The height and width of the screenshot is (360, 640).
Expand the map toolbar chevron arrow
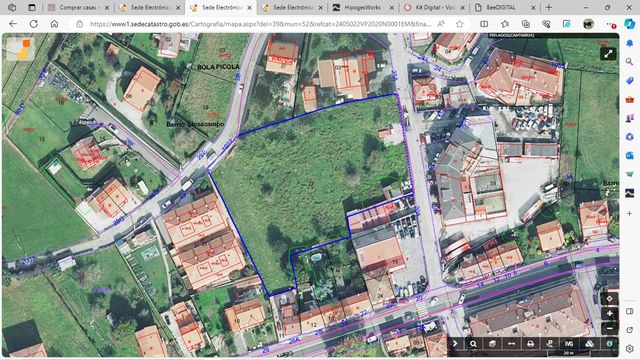click(455, 344)
